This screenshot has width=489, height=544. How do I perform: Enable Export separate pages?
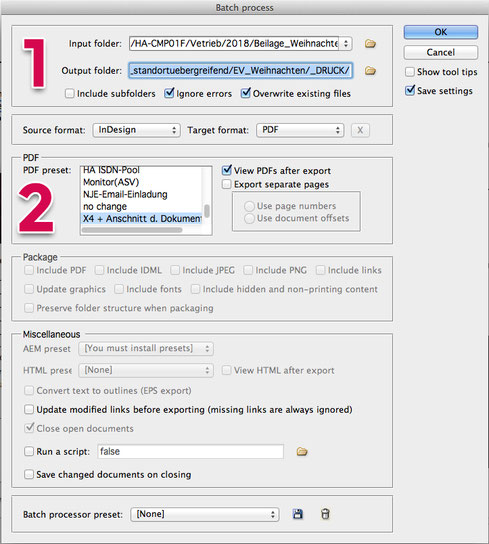[227, 184]
